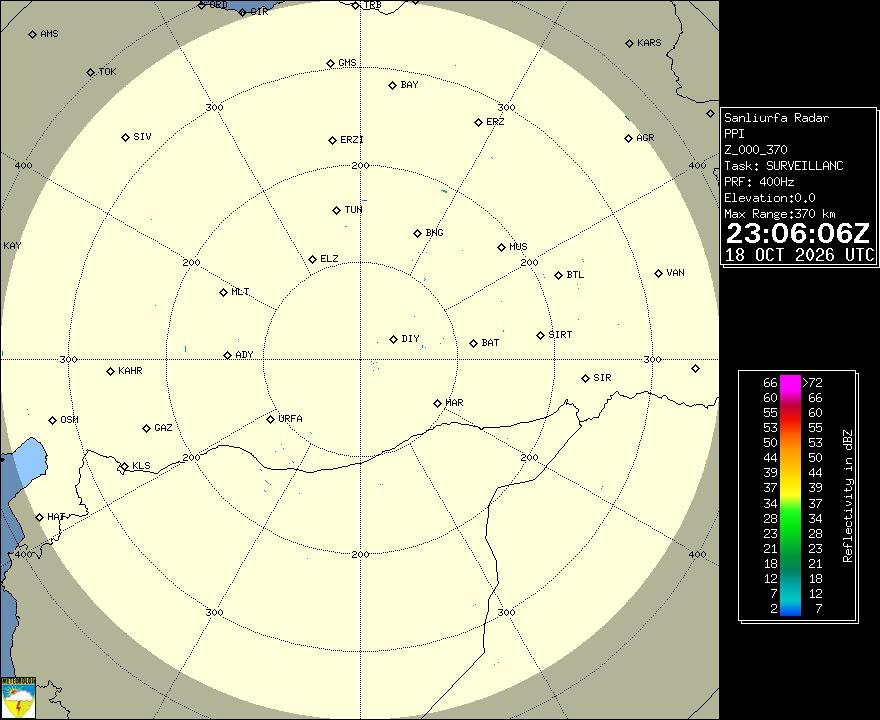Click the 'Z_000_370' product code
This screenshot has height=720, width=880.
[755, 150]
